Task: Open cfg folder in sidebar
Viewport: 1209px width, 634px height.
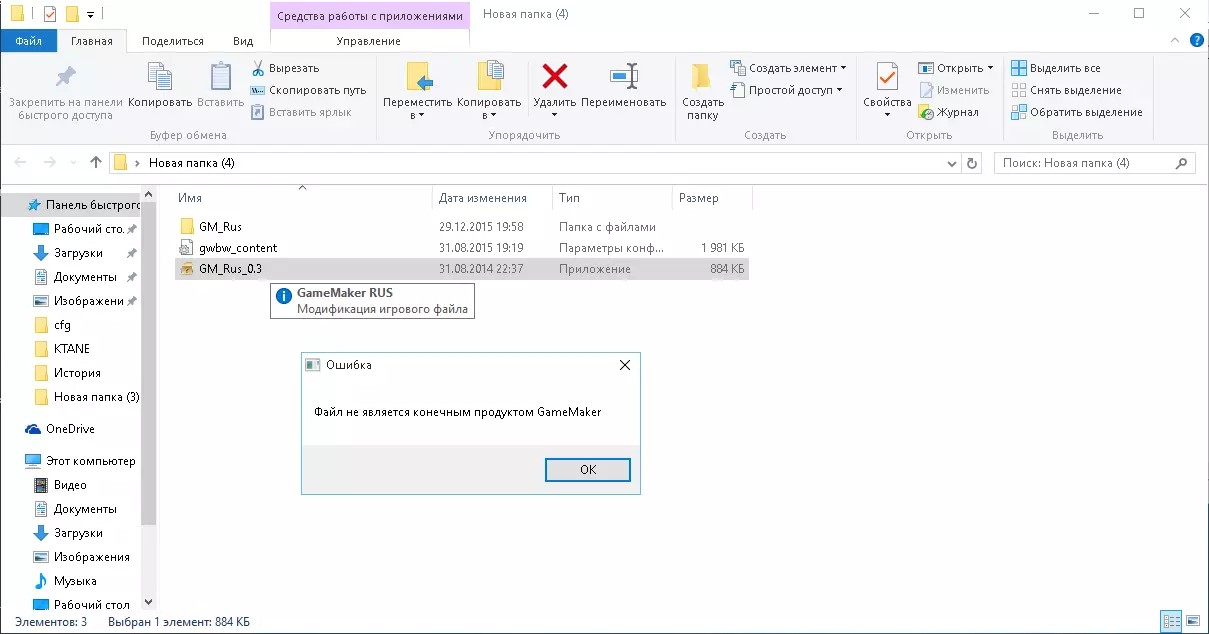Action: (x=62, y=325)
